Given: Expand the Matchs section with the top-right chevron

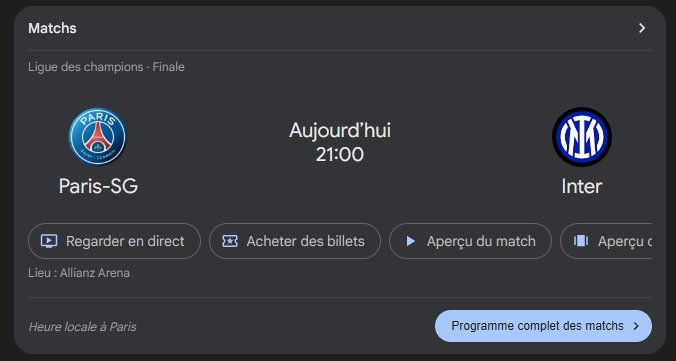Looking at the screenshot, I should (x=642, y=28).
